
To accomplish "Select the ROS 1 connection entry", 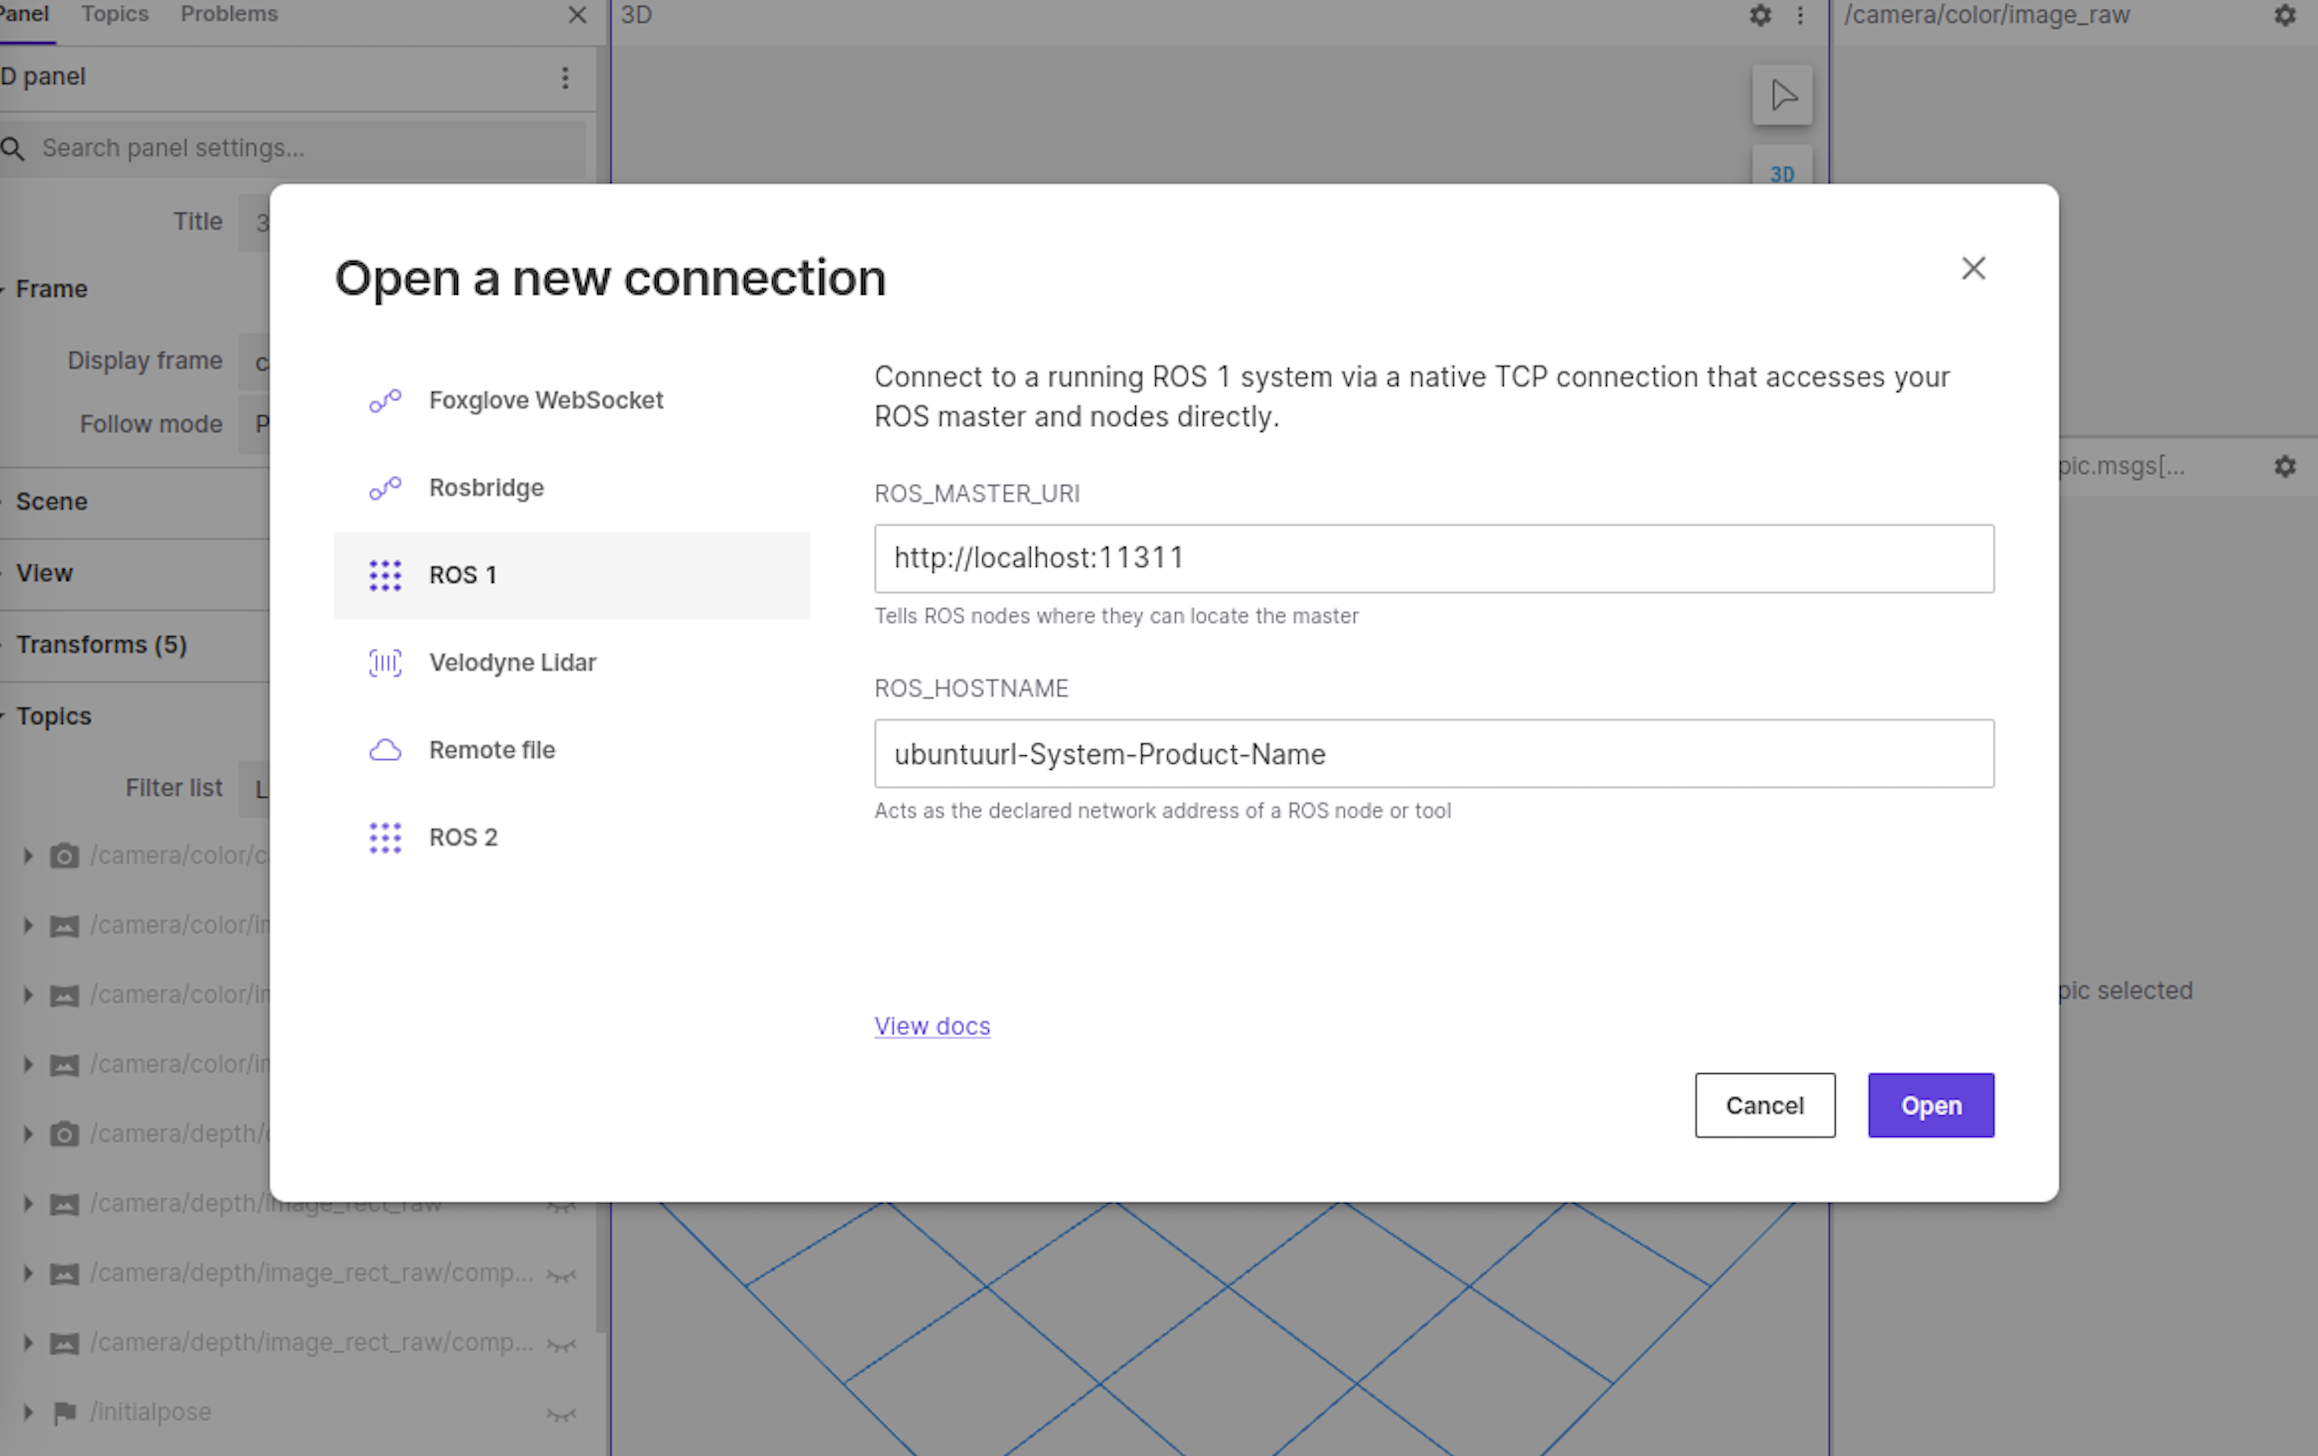I will 463,575.
